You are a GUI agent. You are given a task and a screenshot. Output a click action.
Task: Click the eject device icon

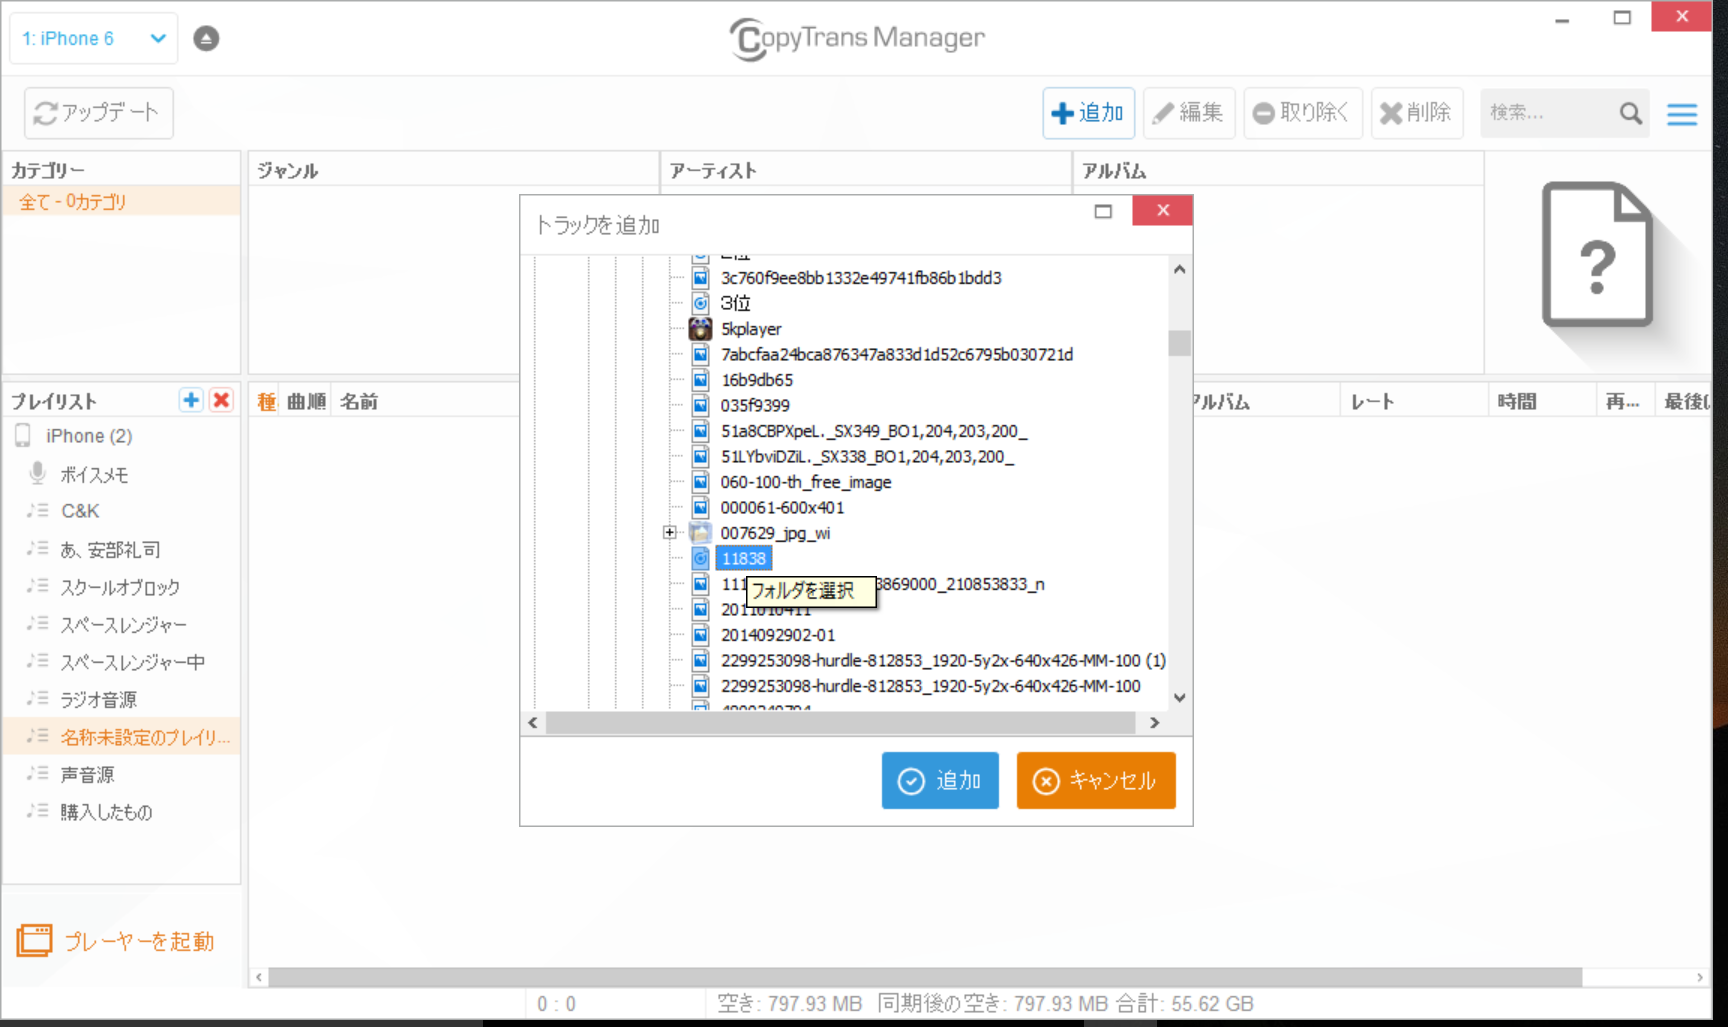(x=206, y=38)
